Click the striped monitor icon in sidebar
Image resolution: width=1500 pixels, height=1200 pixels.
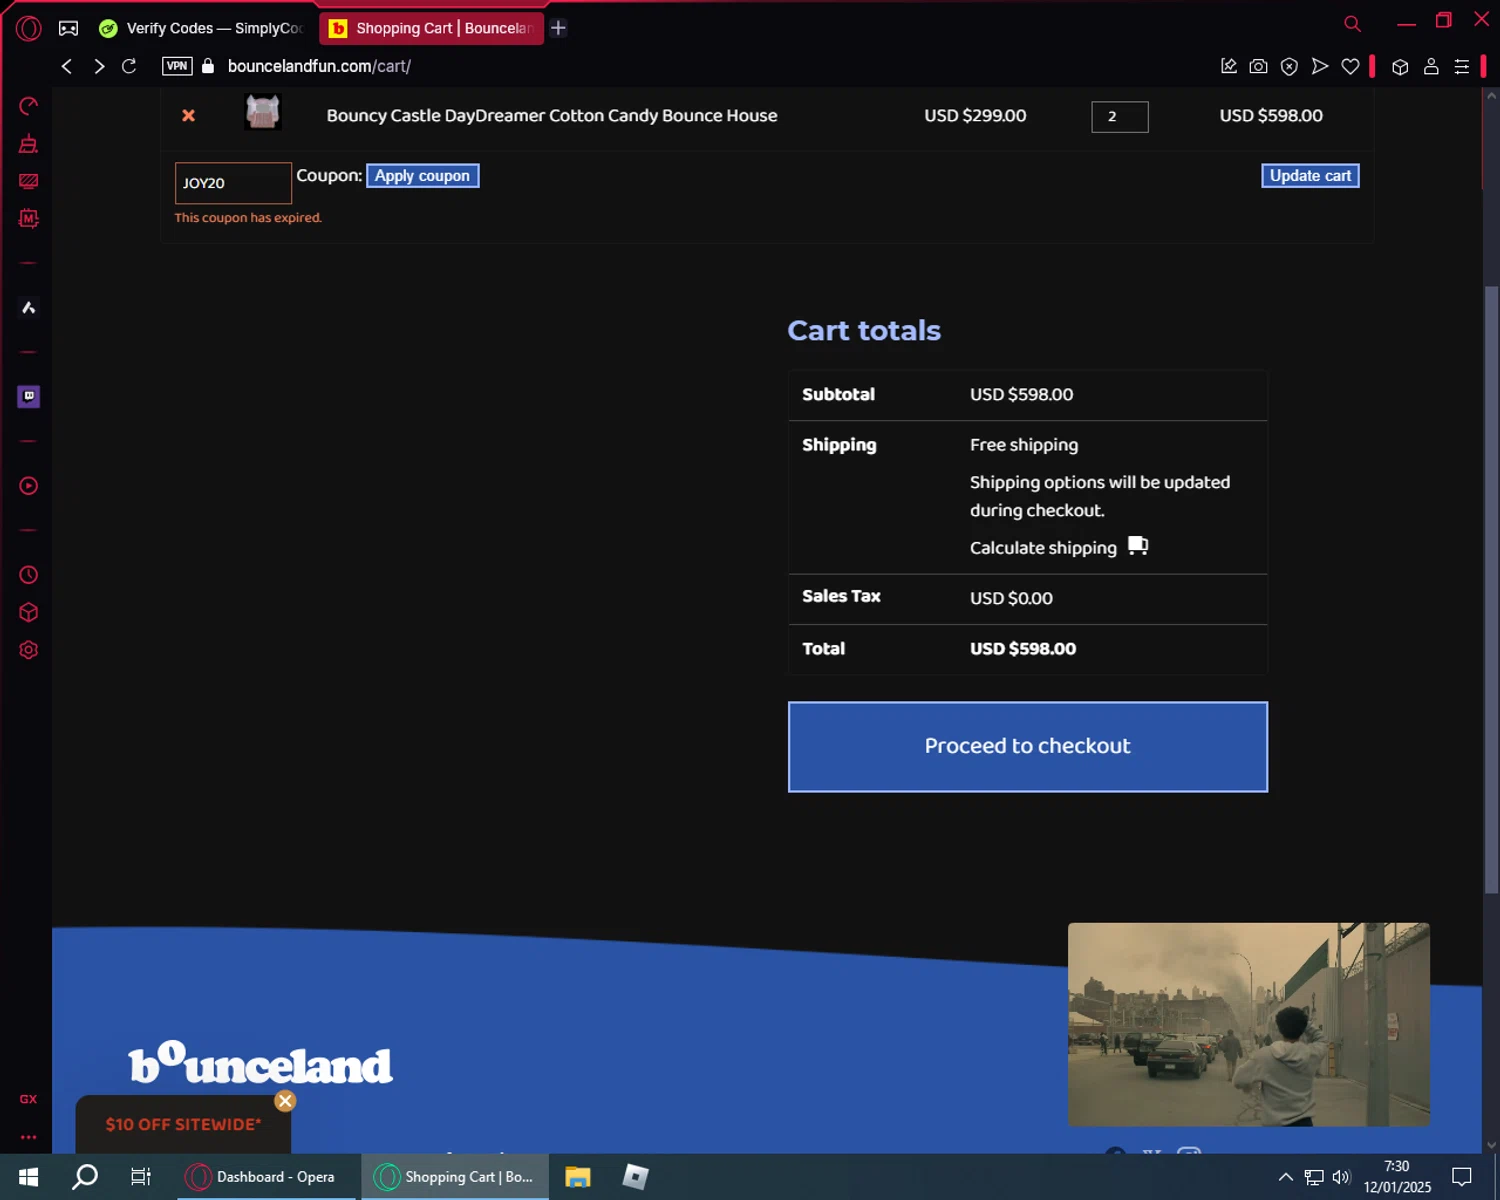(28, 181)
